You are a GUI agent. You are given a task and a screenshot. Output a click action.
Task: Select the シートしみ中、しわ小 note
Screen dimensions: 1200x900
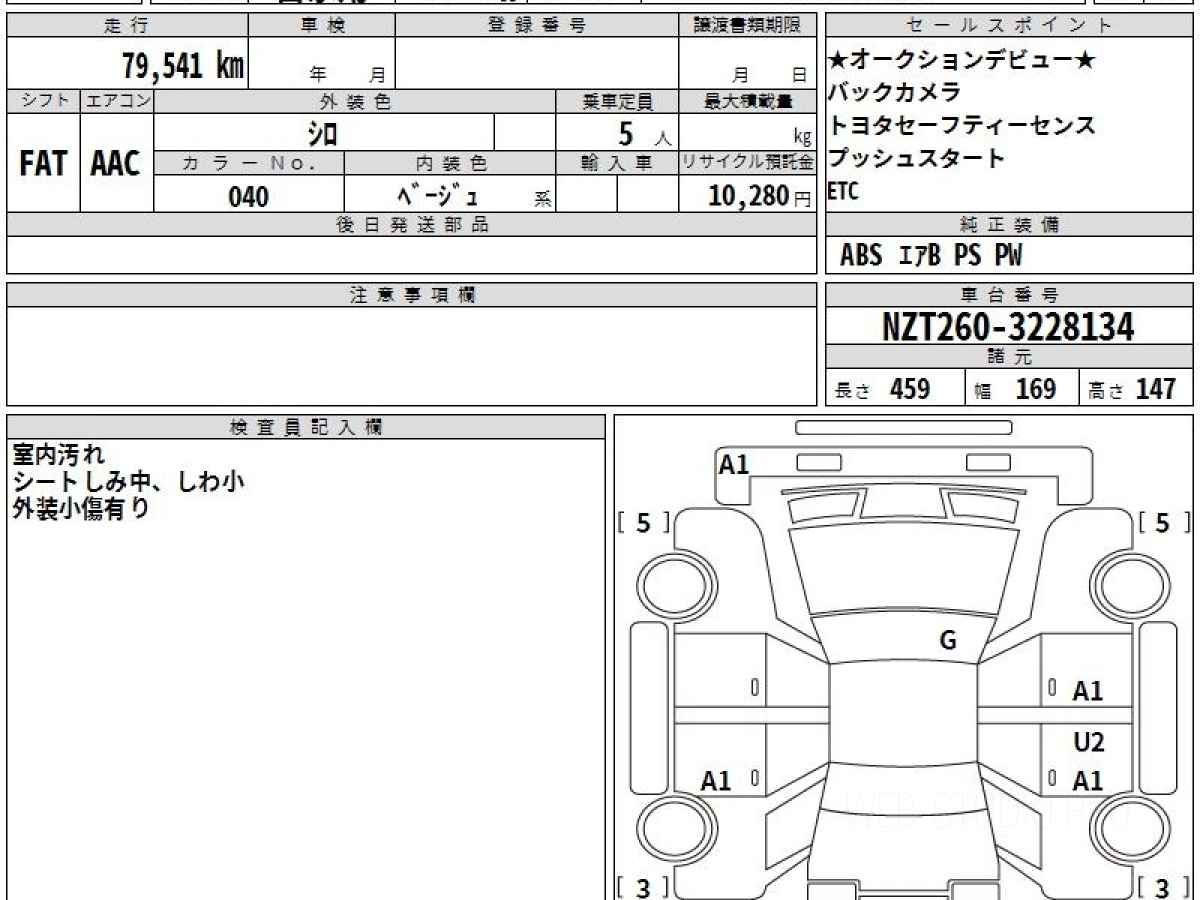point(128,482)
